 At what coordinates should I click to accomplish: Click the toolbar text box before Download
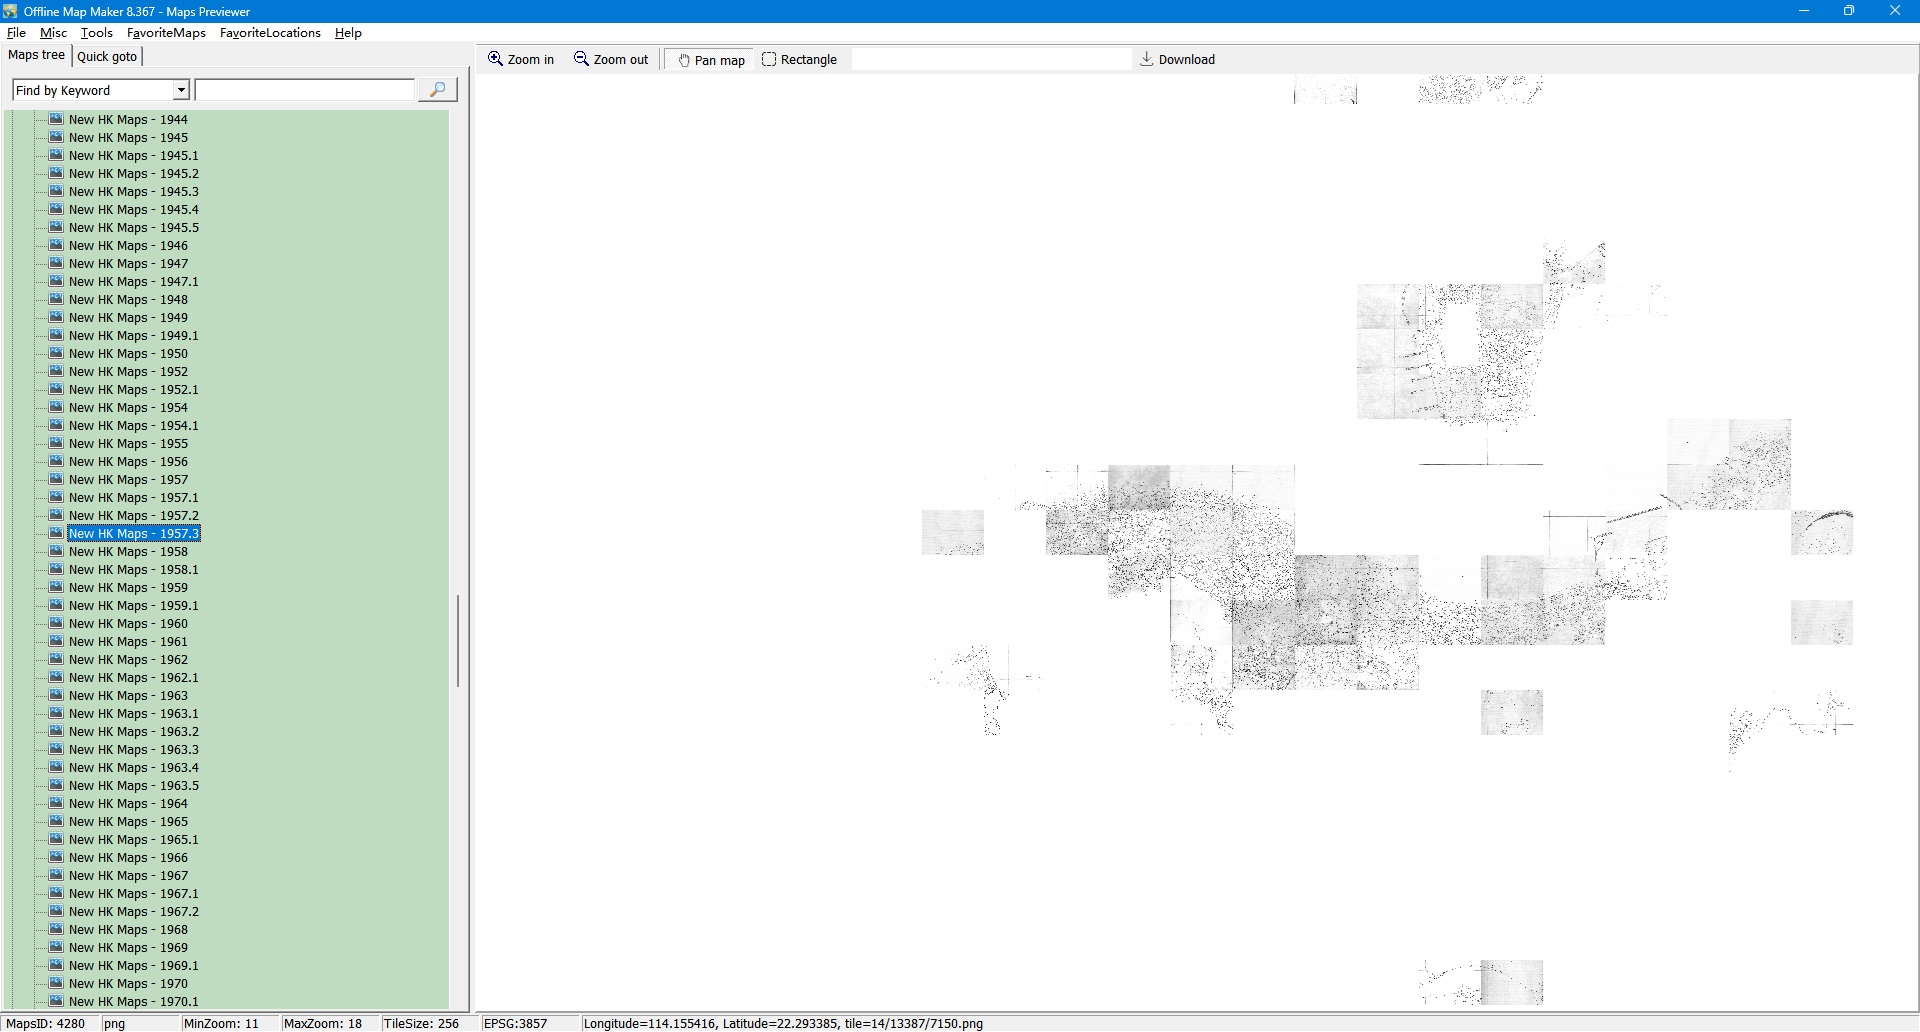tap(990, 60)
